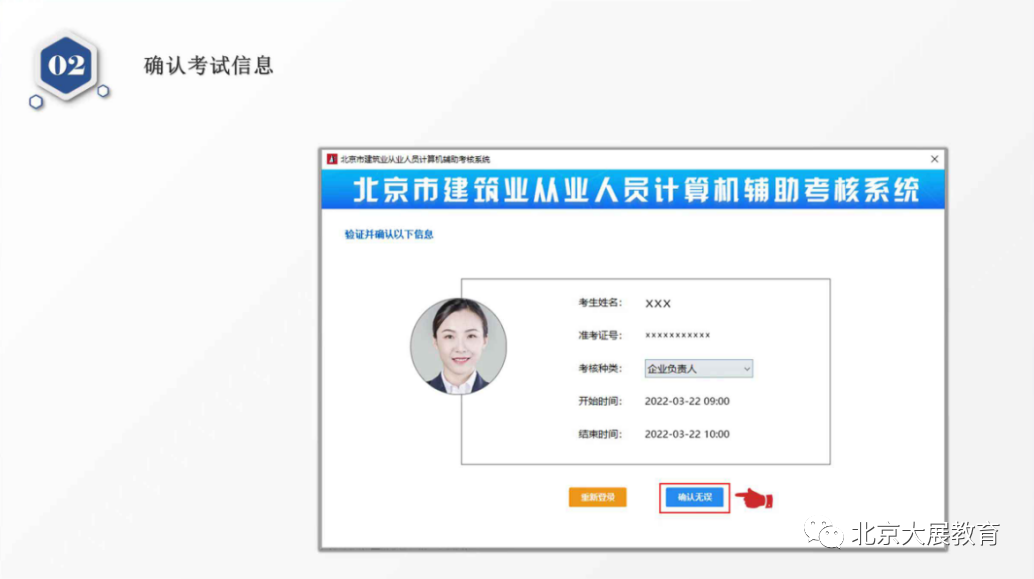Open the 考核种类 dropdown arrow

746,369
